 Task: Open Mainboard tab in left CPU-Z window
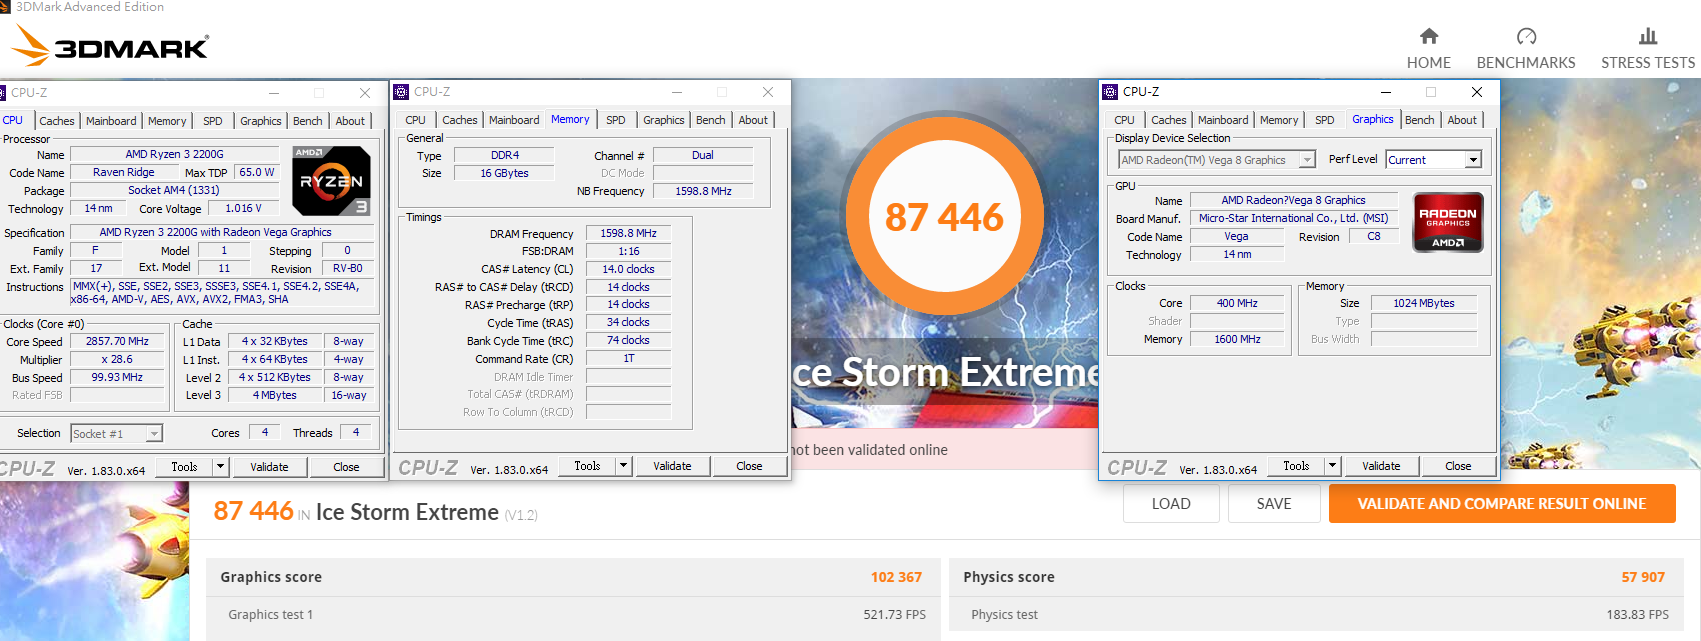[x=111, y=121]
